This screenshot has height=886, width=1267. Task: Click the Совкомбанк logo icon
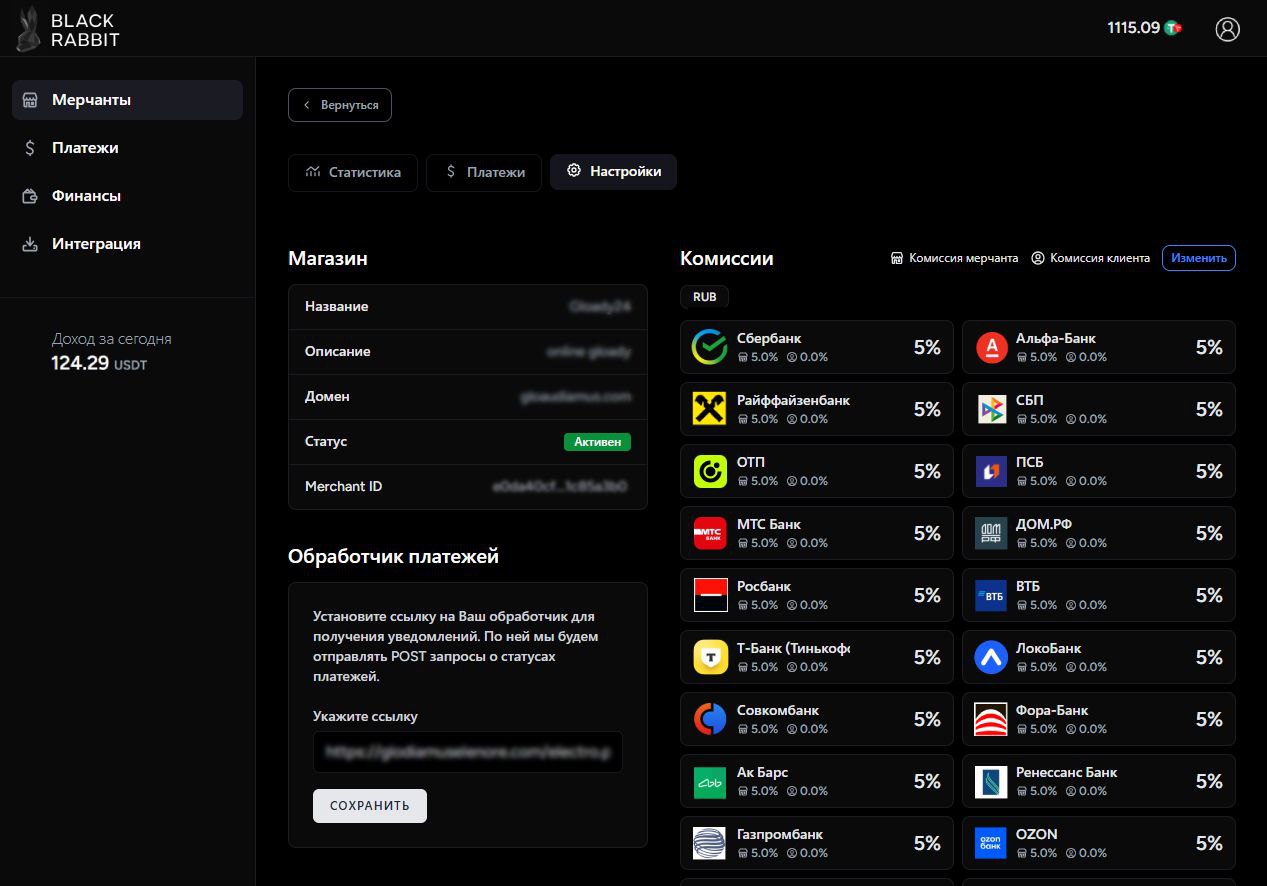tap(710, 719)
